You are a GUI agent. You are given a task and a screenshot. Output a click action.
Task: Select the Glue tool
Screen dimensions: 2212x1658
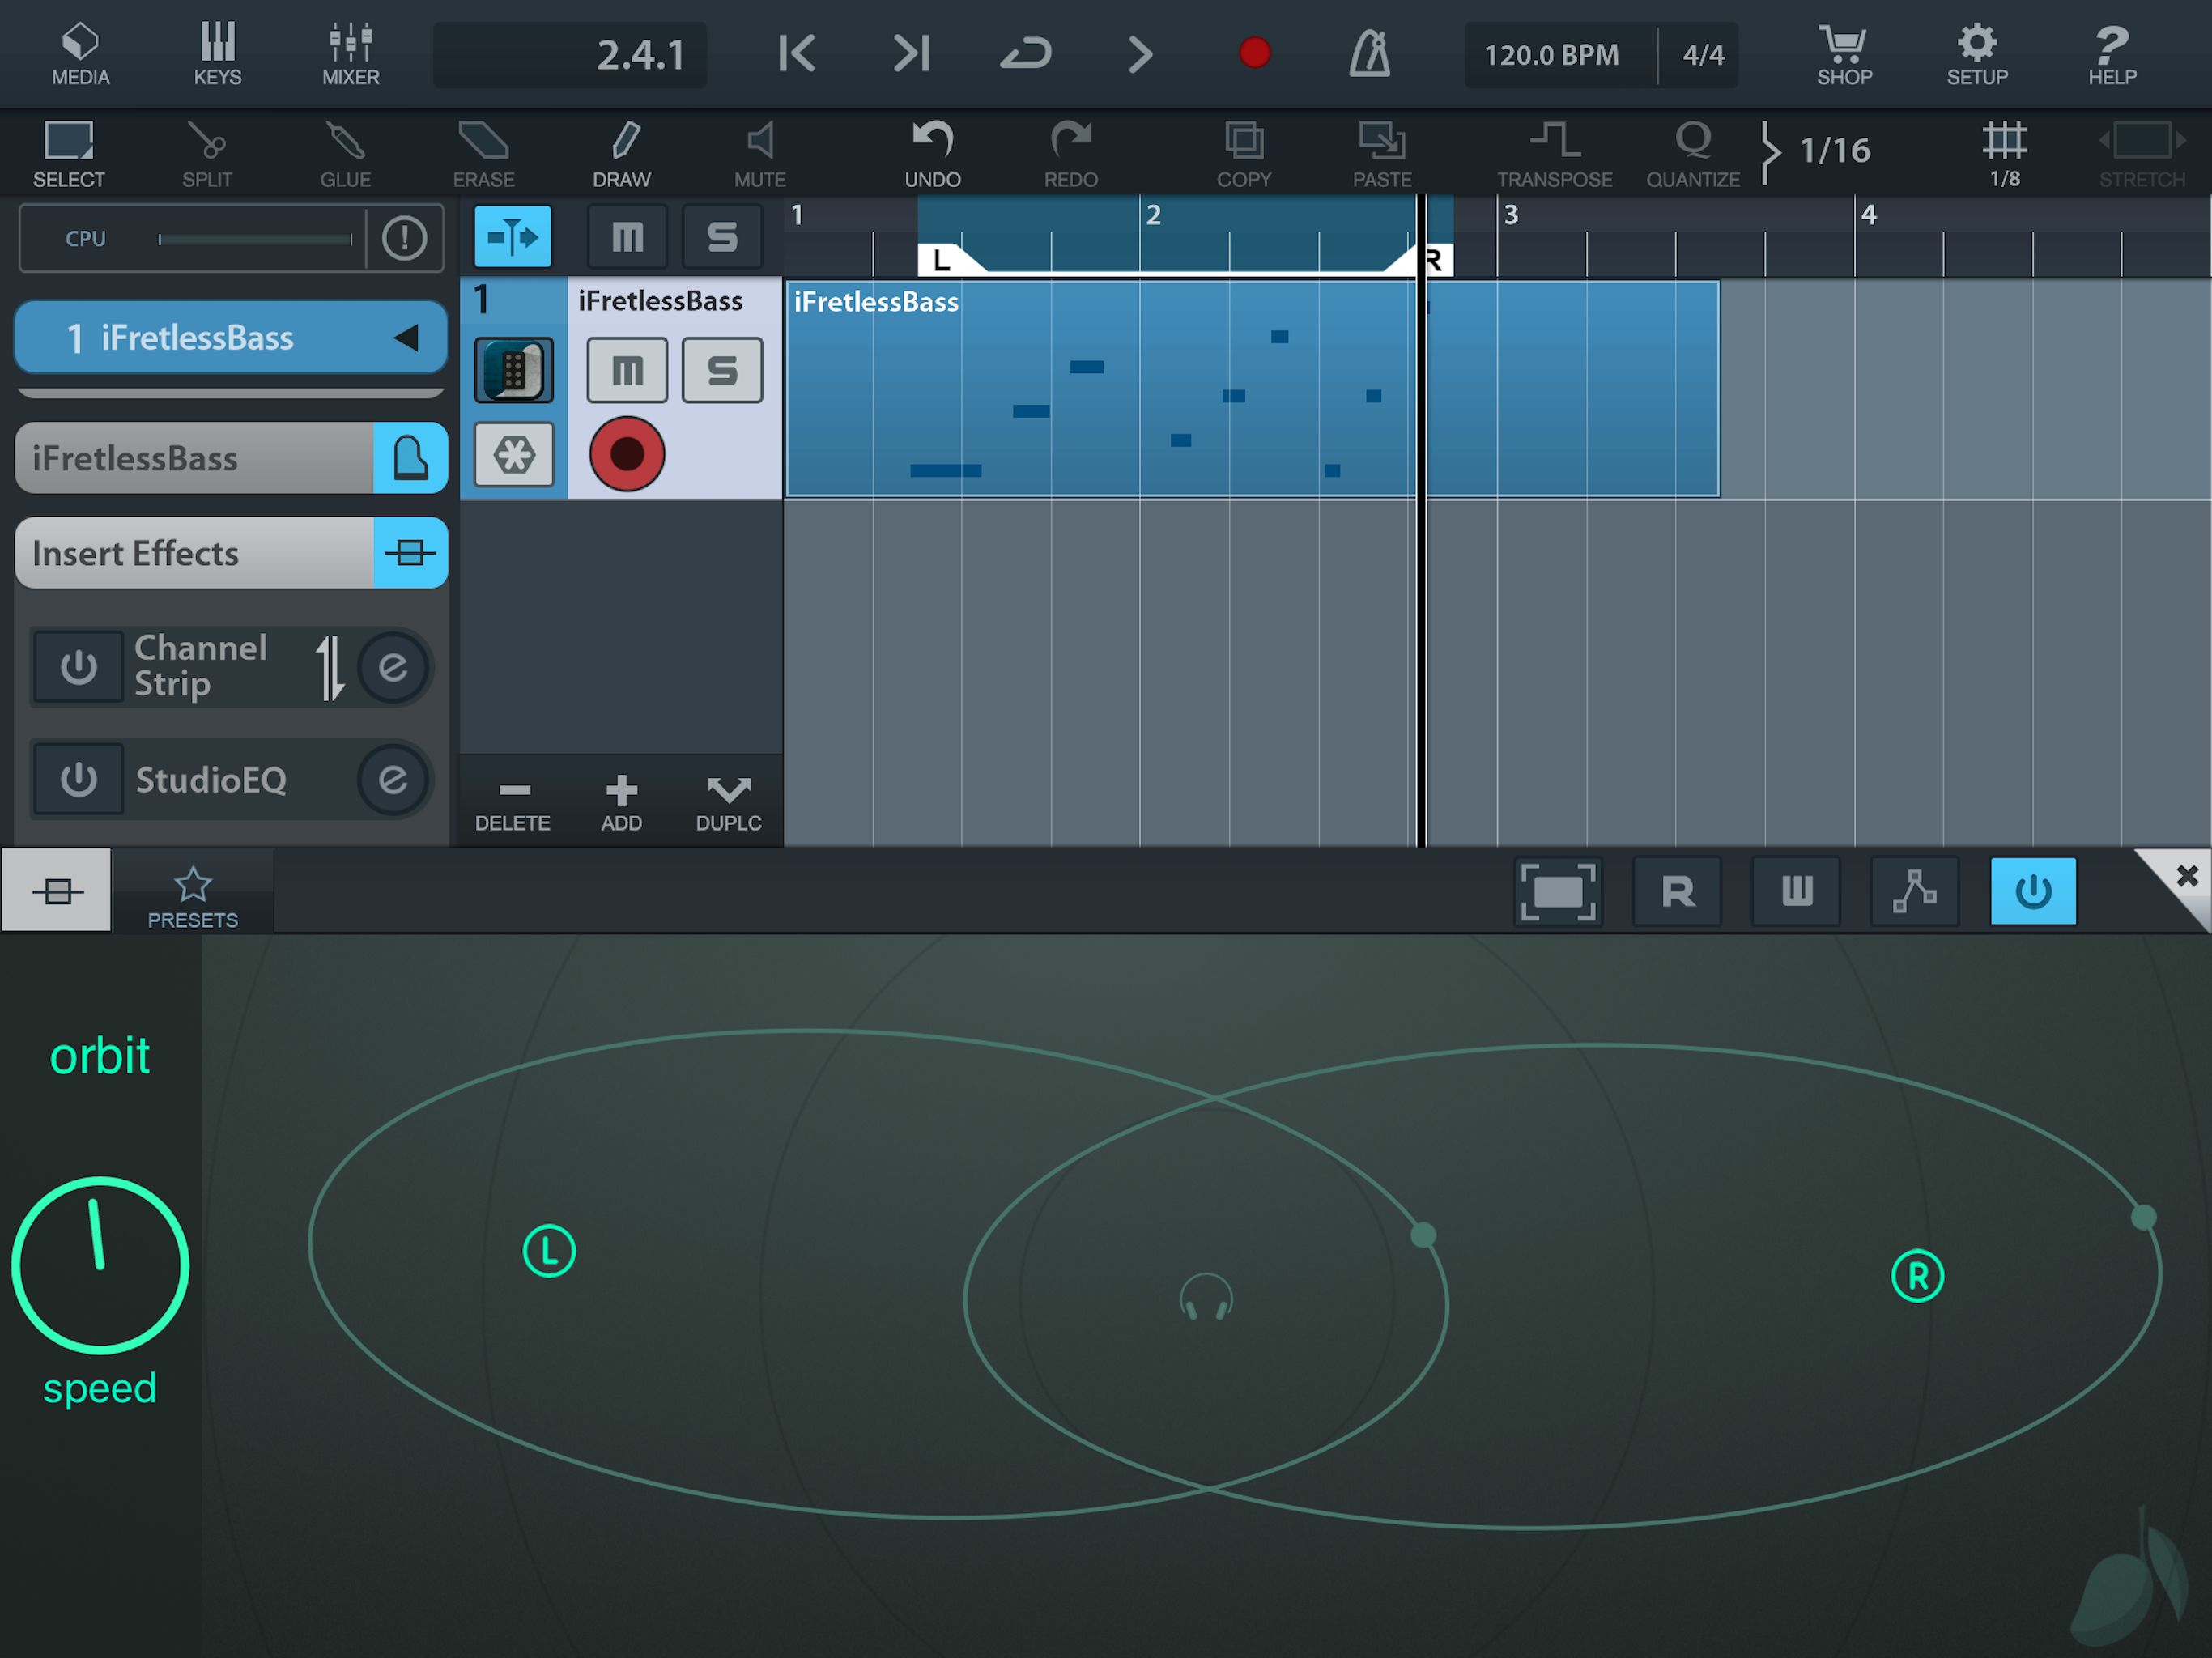click(x=345, y=153)
